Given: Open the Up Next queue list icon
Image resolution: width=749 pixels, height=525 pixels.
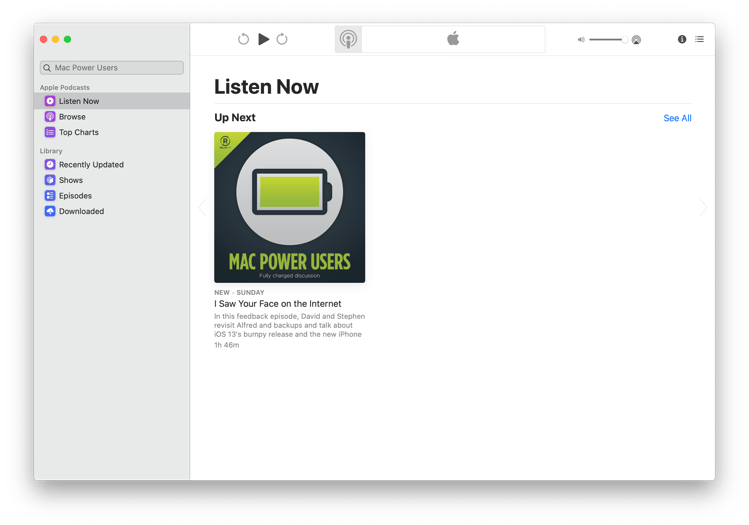Looking at the screenshot, I should [x=699, y=39].
